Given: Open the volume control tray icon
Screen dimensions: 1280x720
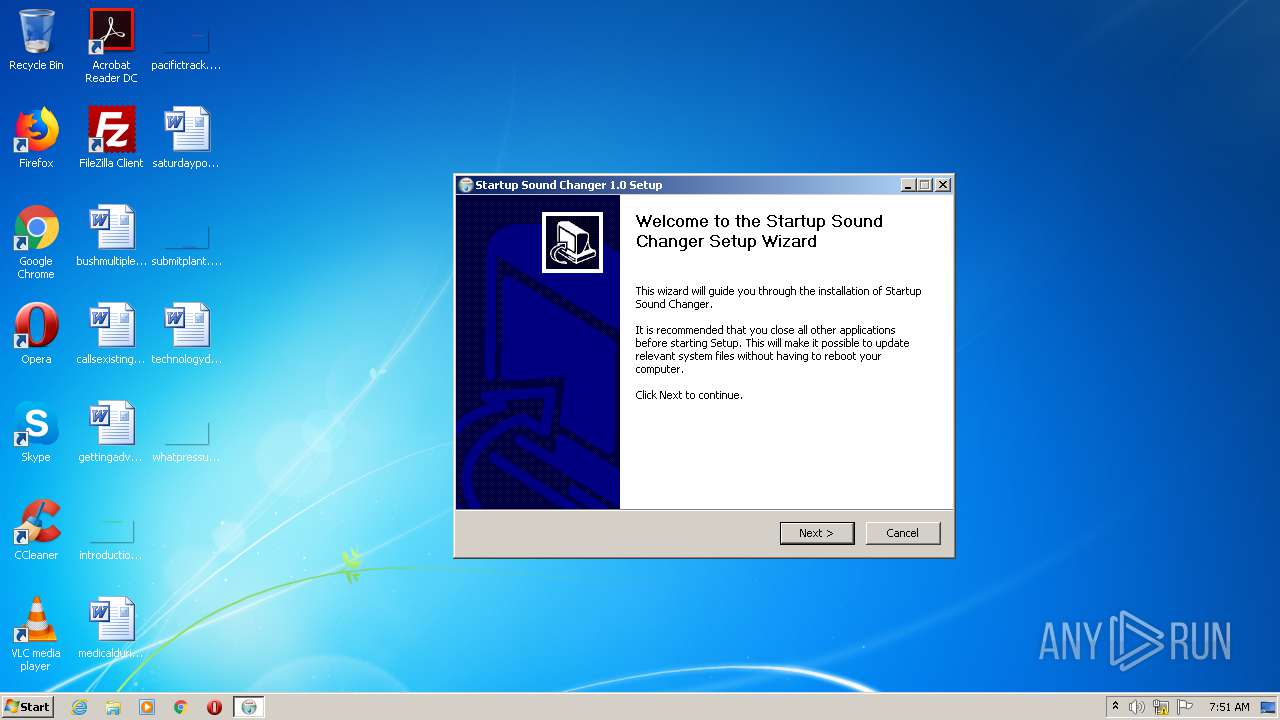Looking at the screenshot, I should click(1136, 707).
